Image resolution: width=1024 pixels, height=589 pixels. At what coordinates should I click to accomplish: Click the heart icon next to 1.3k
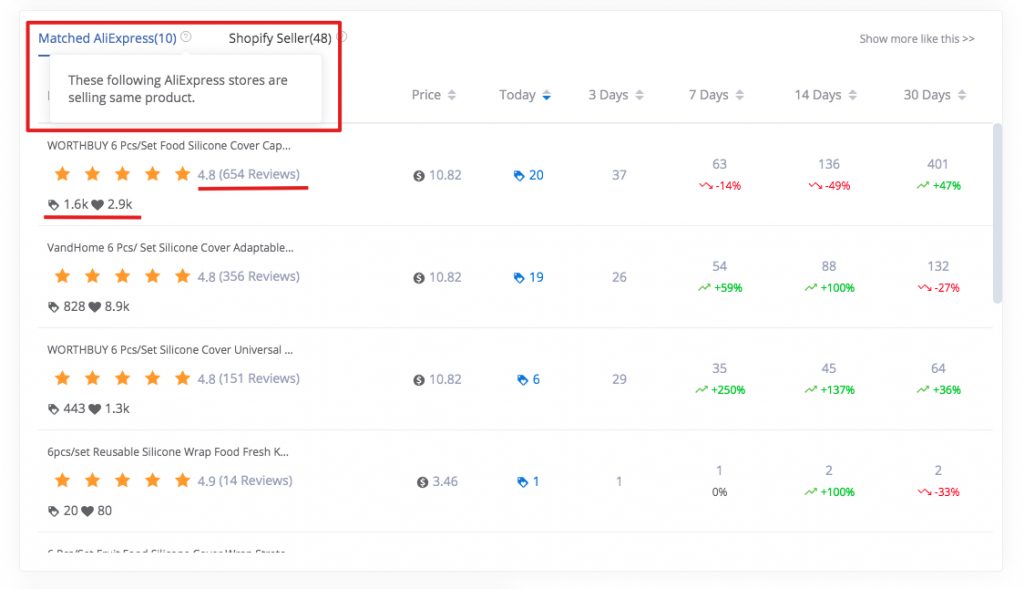(x=95, y=409)
